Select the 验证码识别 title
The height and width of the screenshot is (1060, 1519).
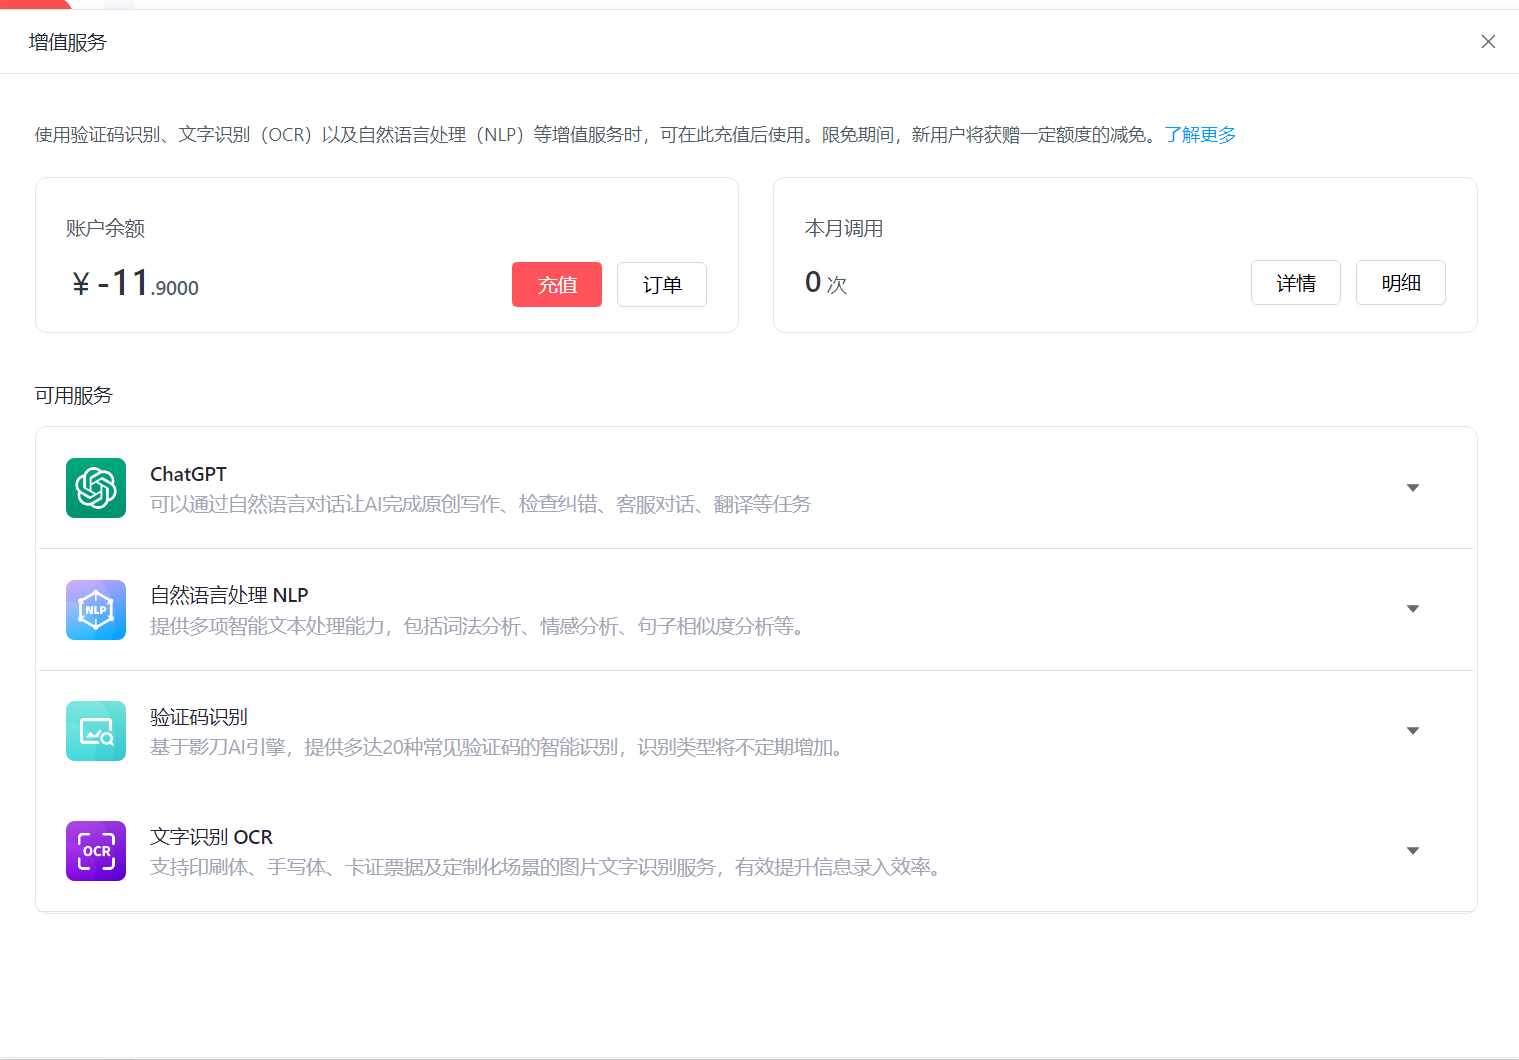199,717
